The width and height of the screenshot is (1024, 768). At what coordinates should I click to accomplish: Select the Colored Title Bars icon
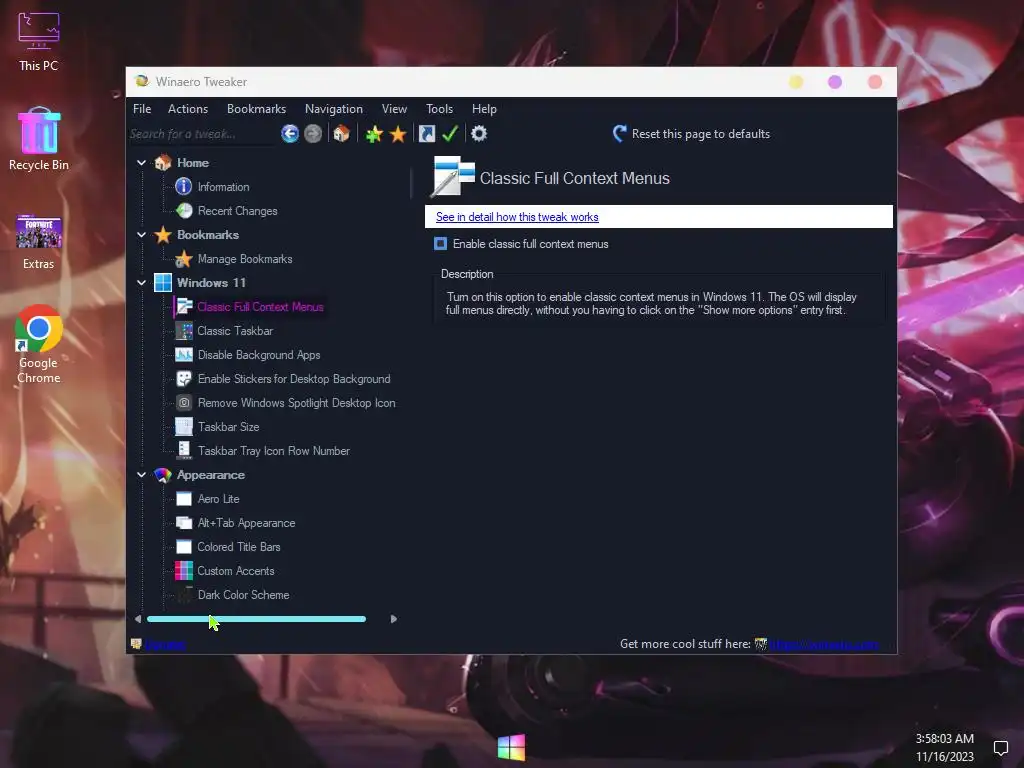(x=184, y=547)
